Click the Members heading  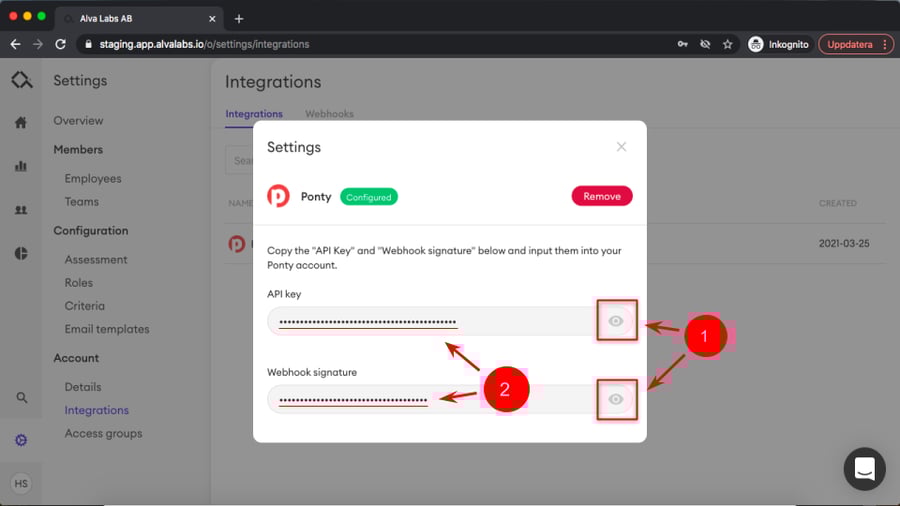pos(78,149)
